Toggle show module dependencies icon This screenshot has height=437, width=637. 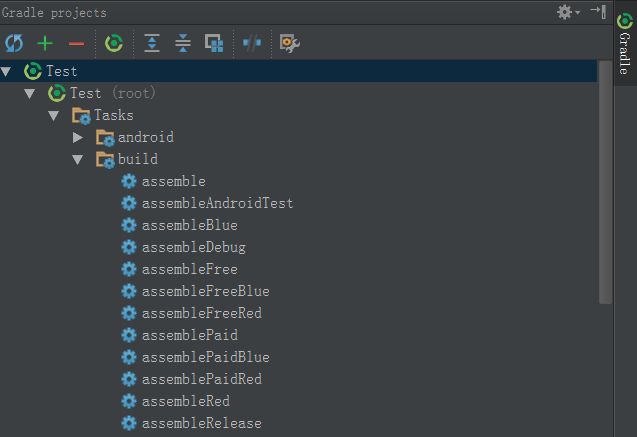(x=214, y=43)
